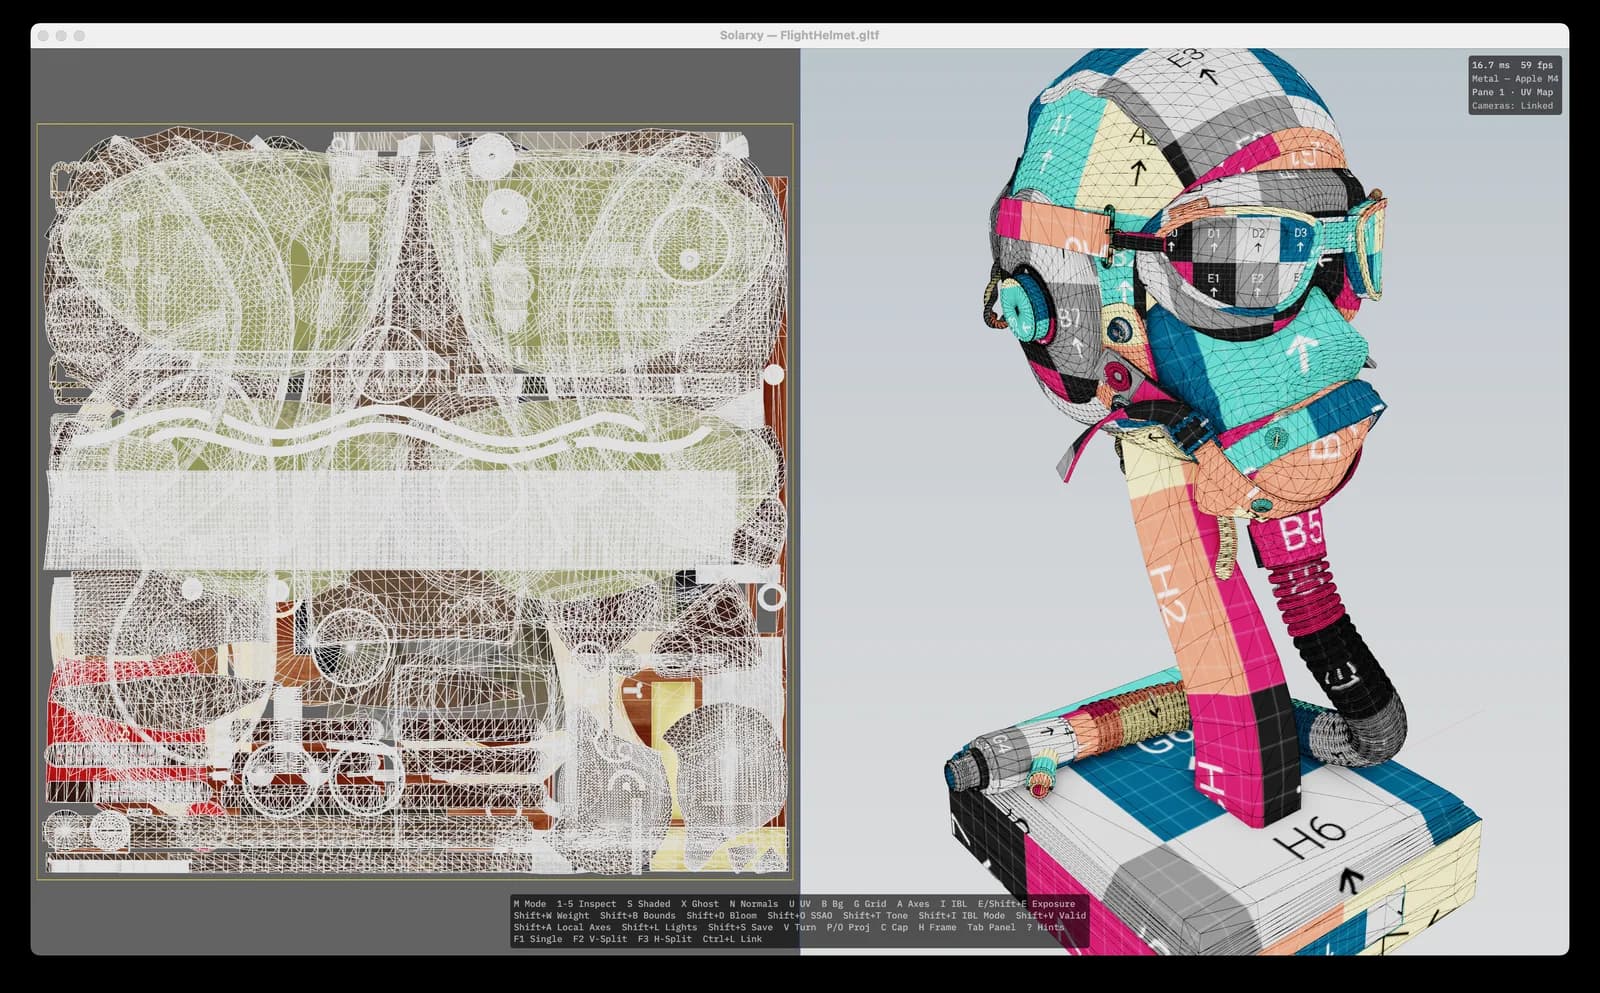
Task: Click the 'Shift+W Weight' hint entry
Action: 552,916
